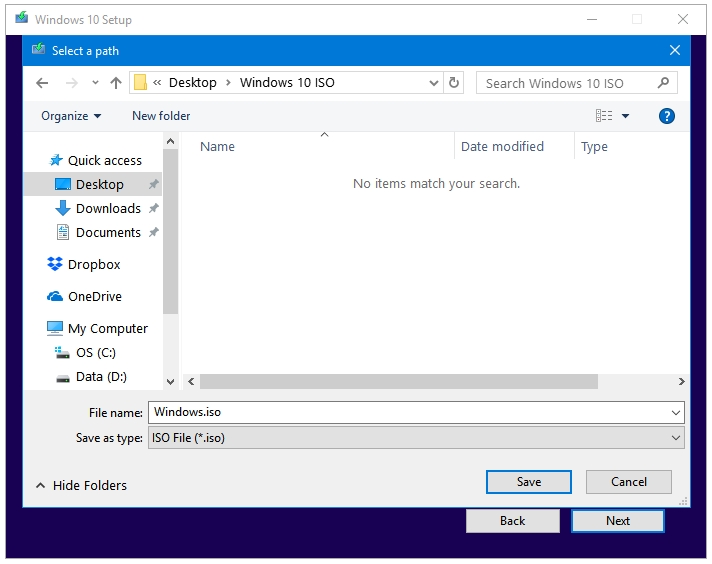The image size is (712, 564).
Task: Go up one folder level
Action: (x=116, y=83)
